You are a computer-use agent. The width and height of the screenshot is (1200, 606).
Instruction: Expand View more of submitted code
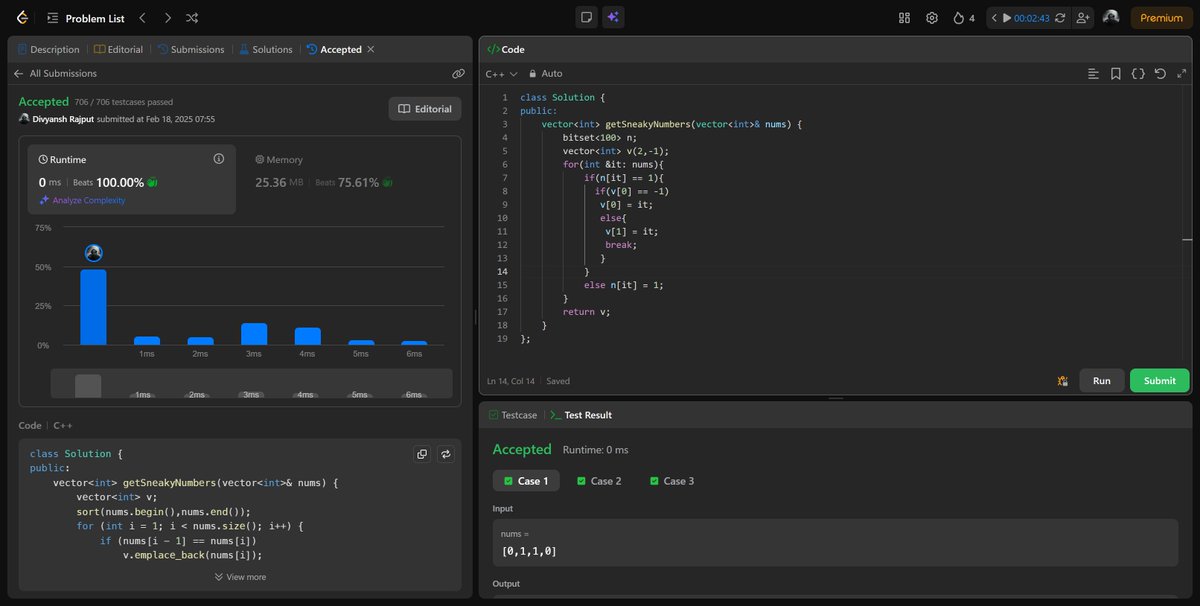click(240, 577)
